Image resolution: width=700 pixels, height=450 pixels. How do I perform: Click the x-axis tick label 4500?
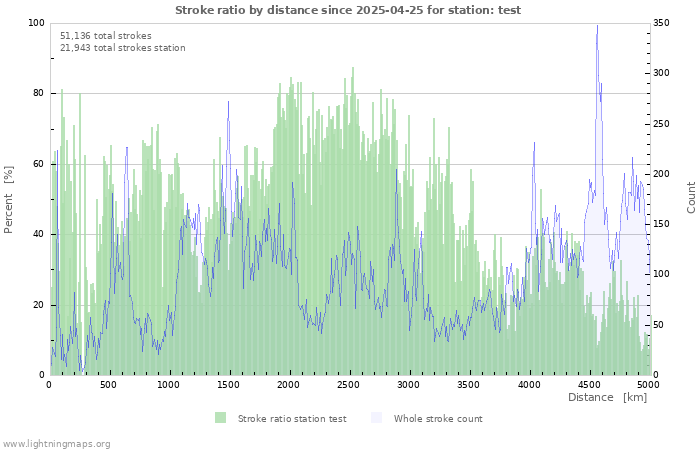click(589, 385)
